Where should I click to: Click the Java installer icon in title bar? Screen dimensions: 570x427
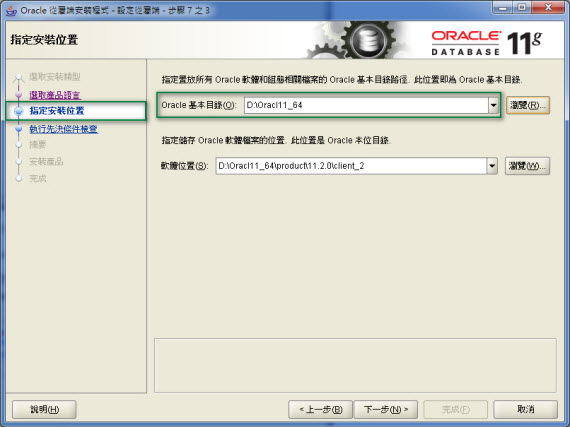tap(11, 11)
